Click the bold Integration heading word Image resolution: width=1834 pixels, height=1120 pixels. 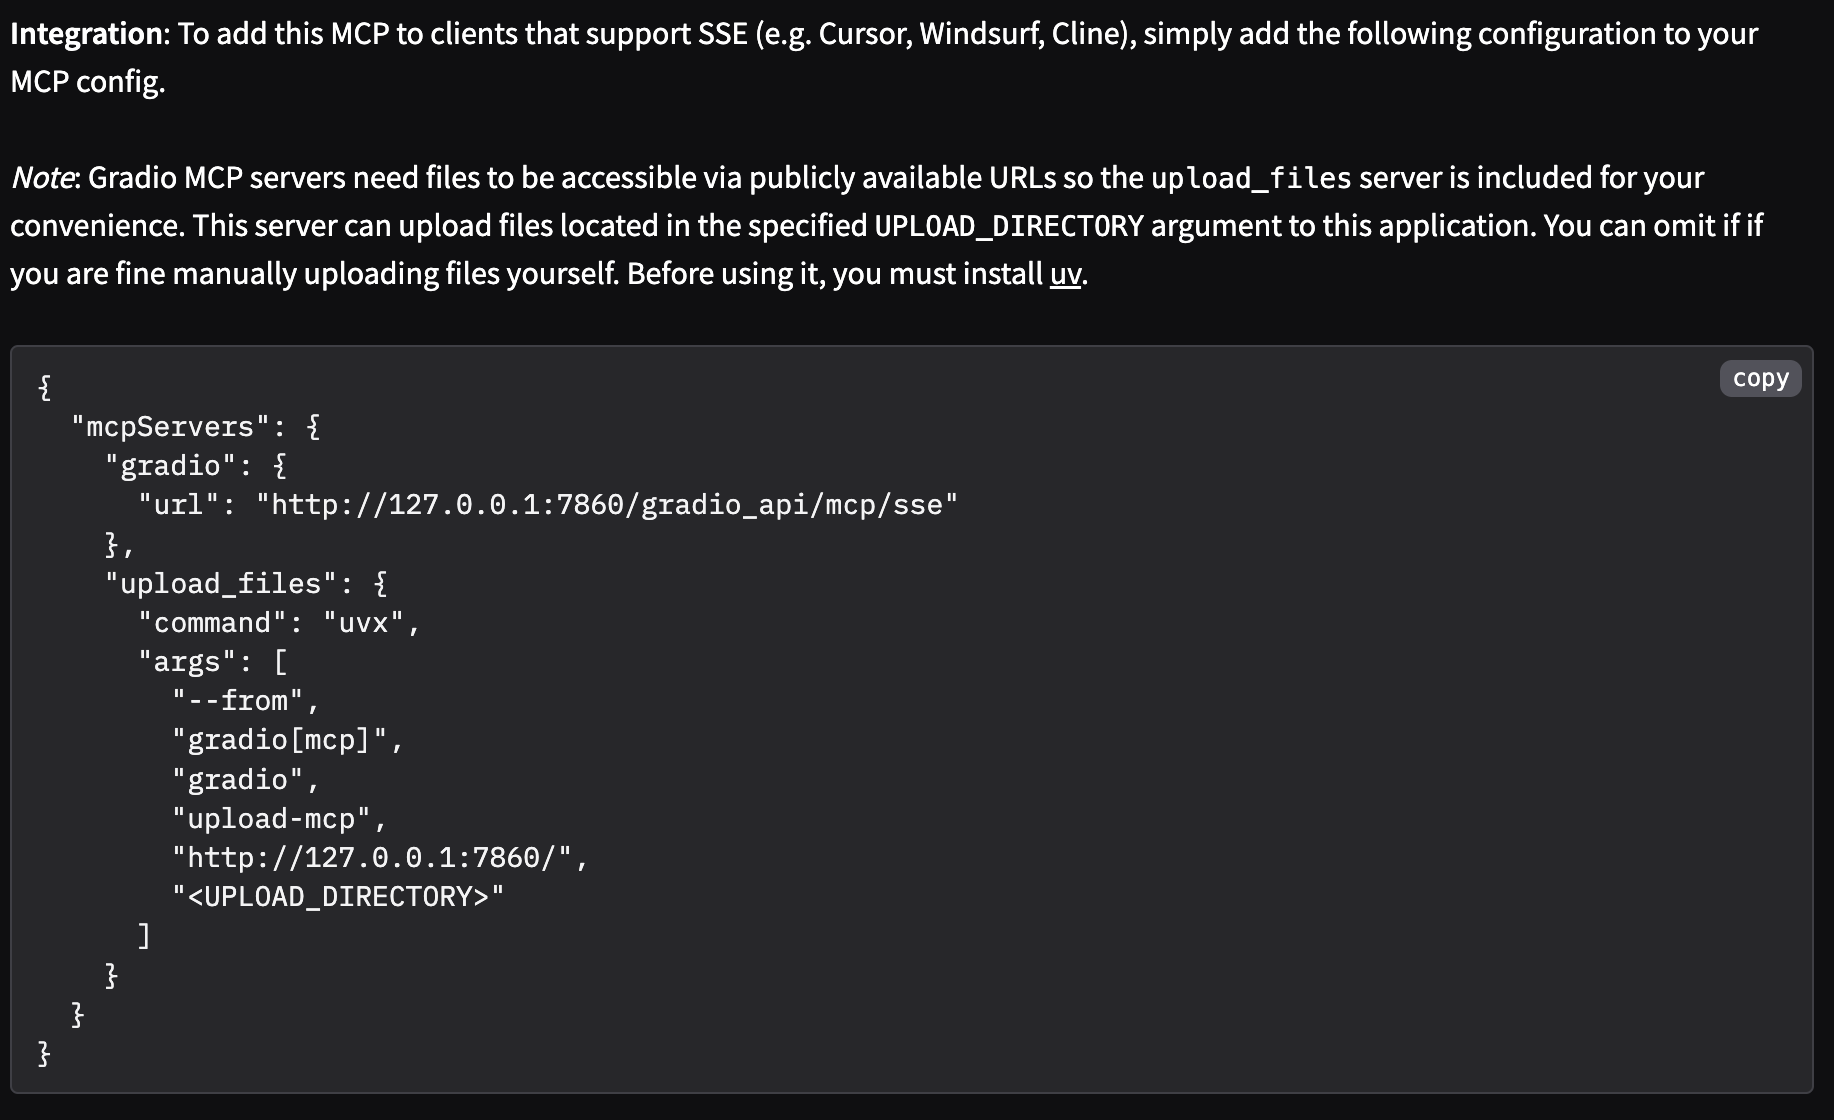(86, 34)
